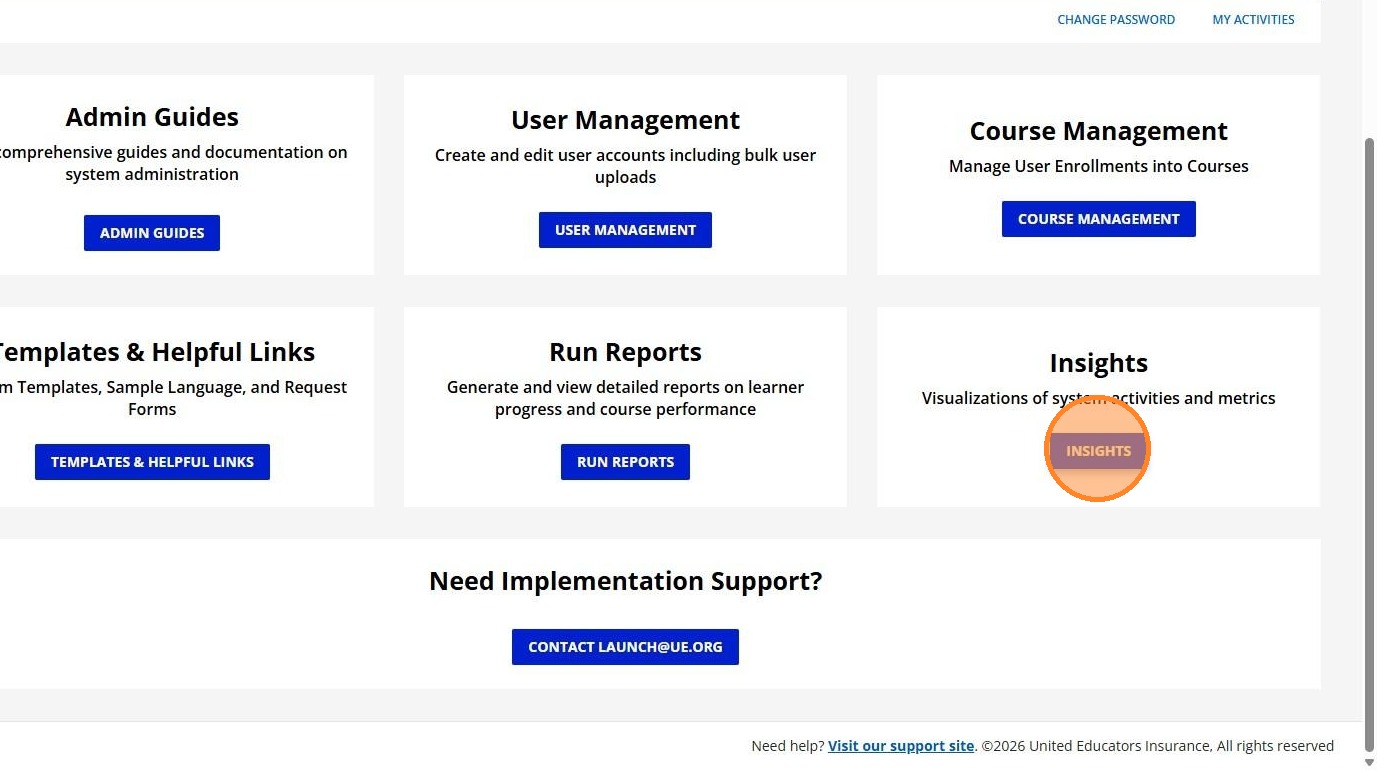
Task: Click the User Management card heading
Action: (x=625, y=120)
